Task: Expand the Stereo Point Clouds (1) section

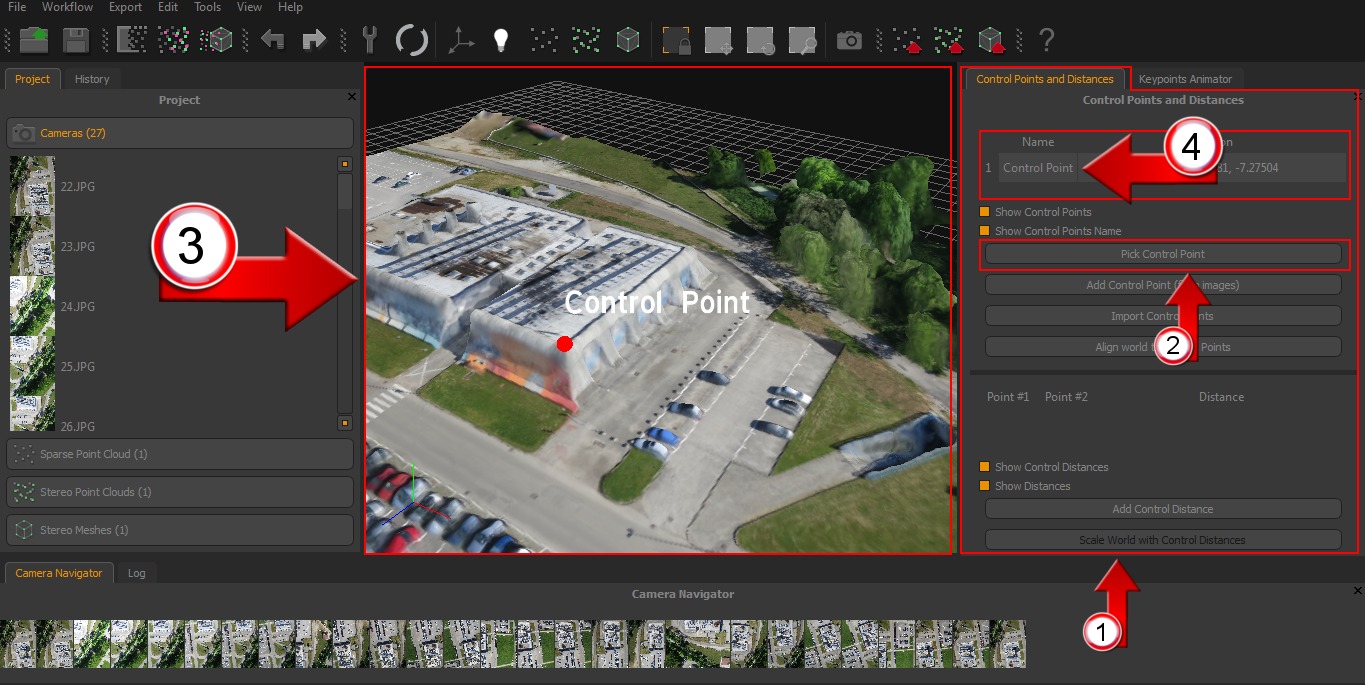Action: (180, 492)
